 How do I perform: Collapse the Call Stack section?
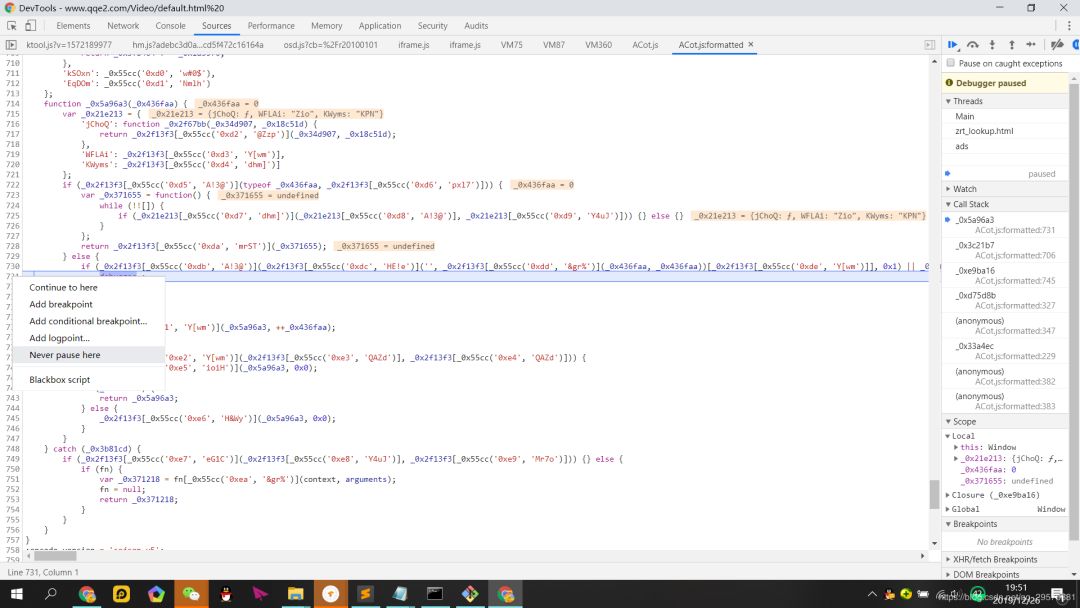[974, 204]
